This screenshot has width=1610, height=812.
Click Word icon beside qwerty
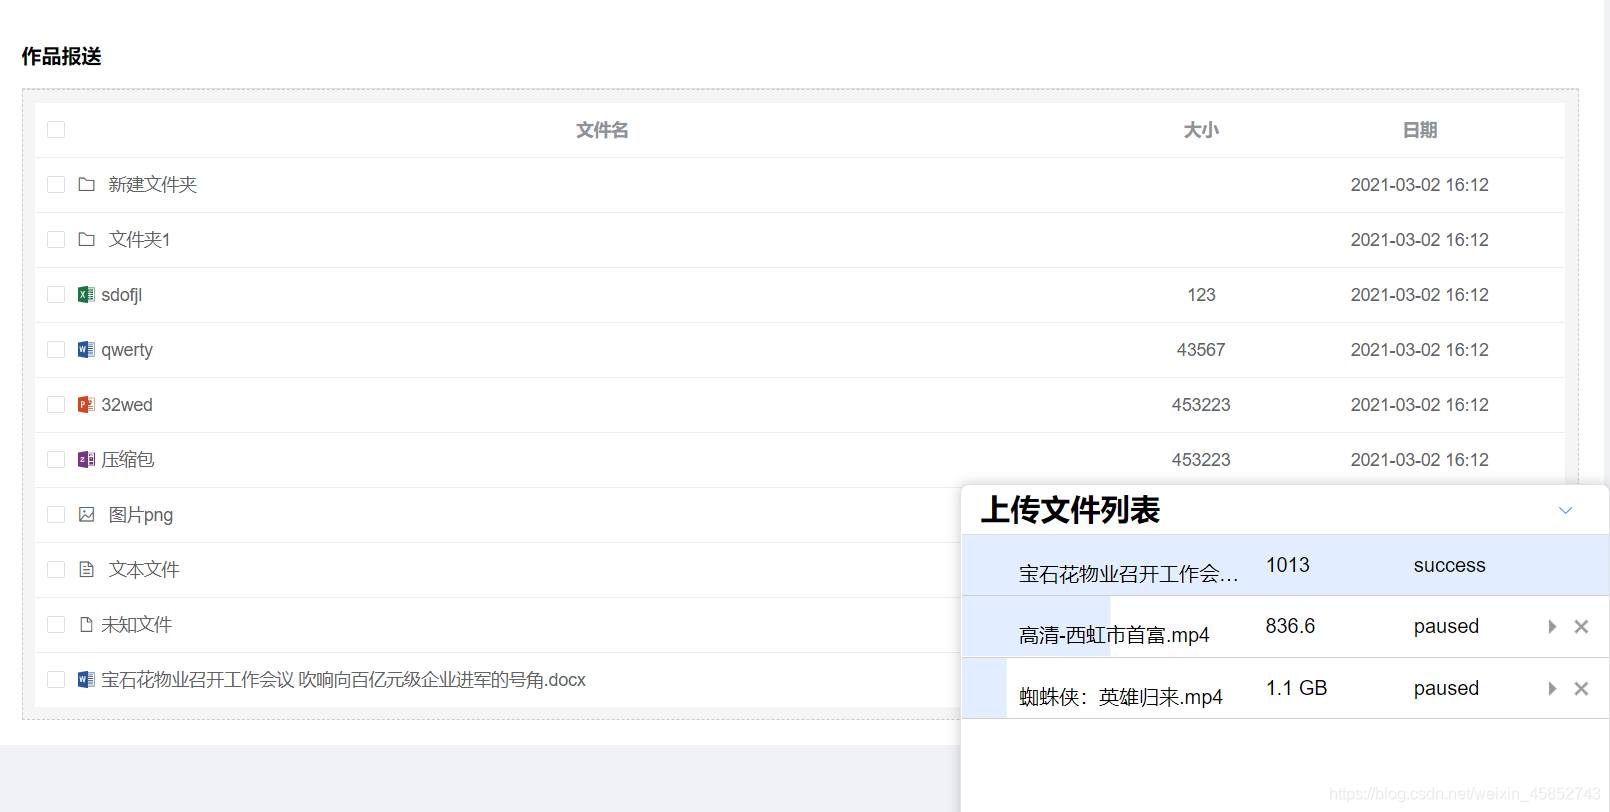[87, 349]
